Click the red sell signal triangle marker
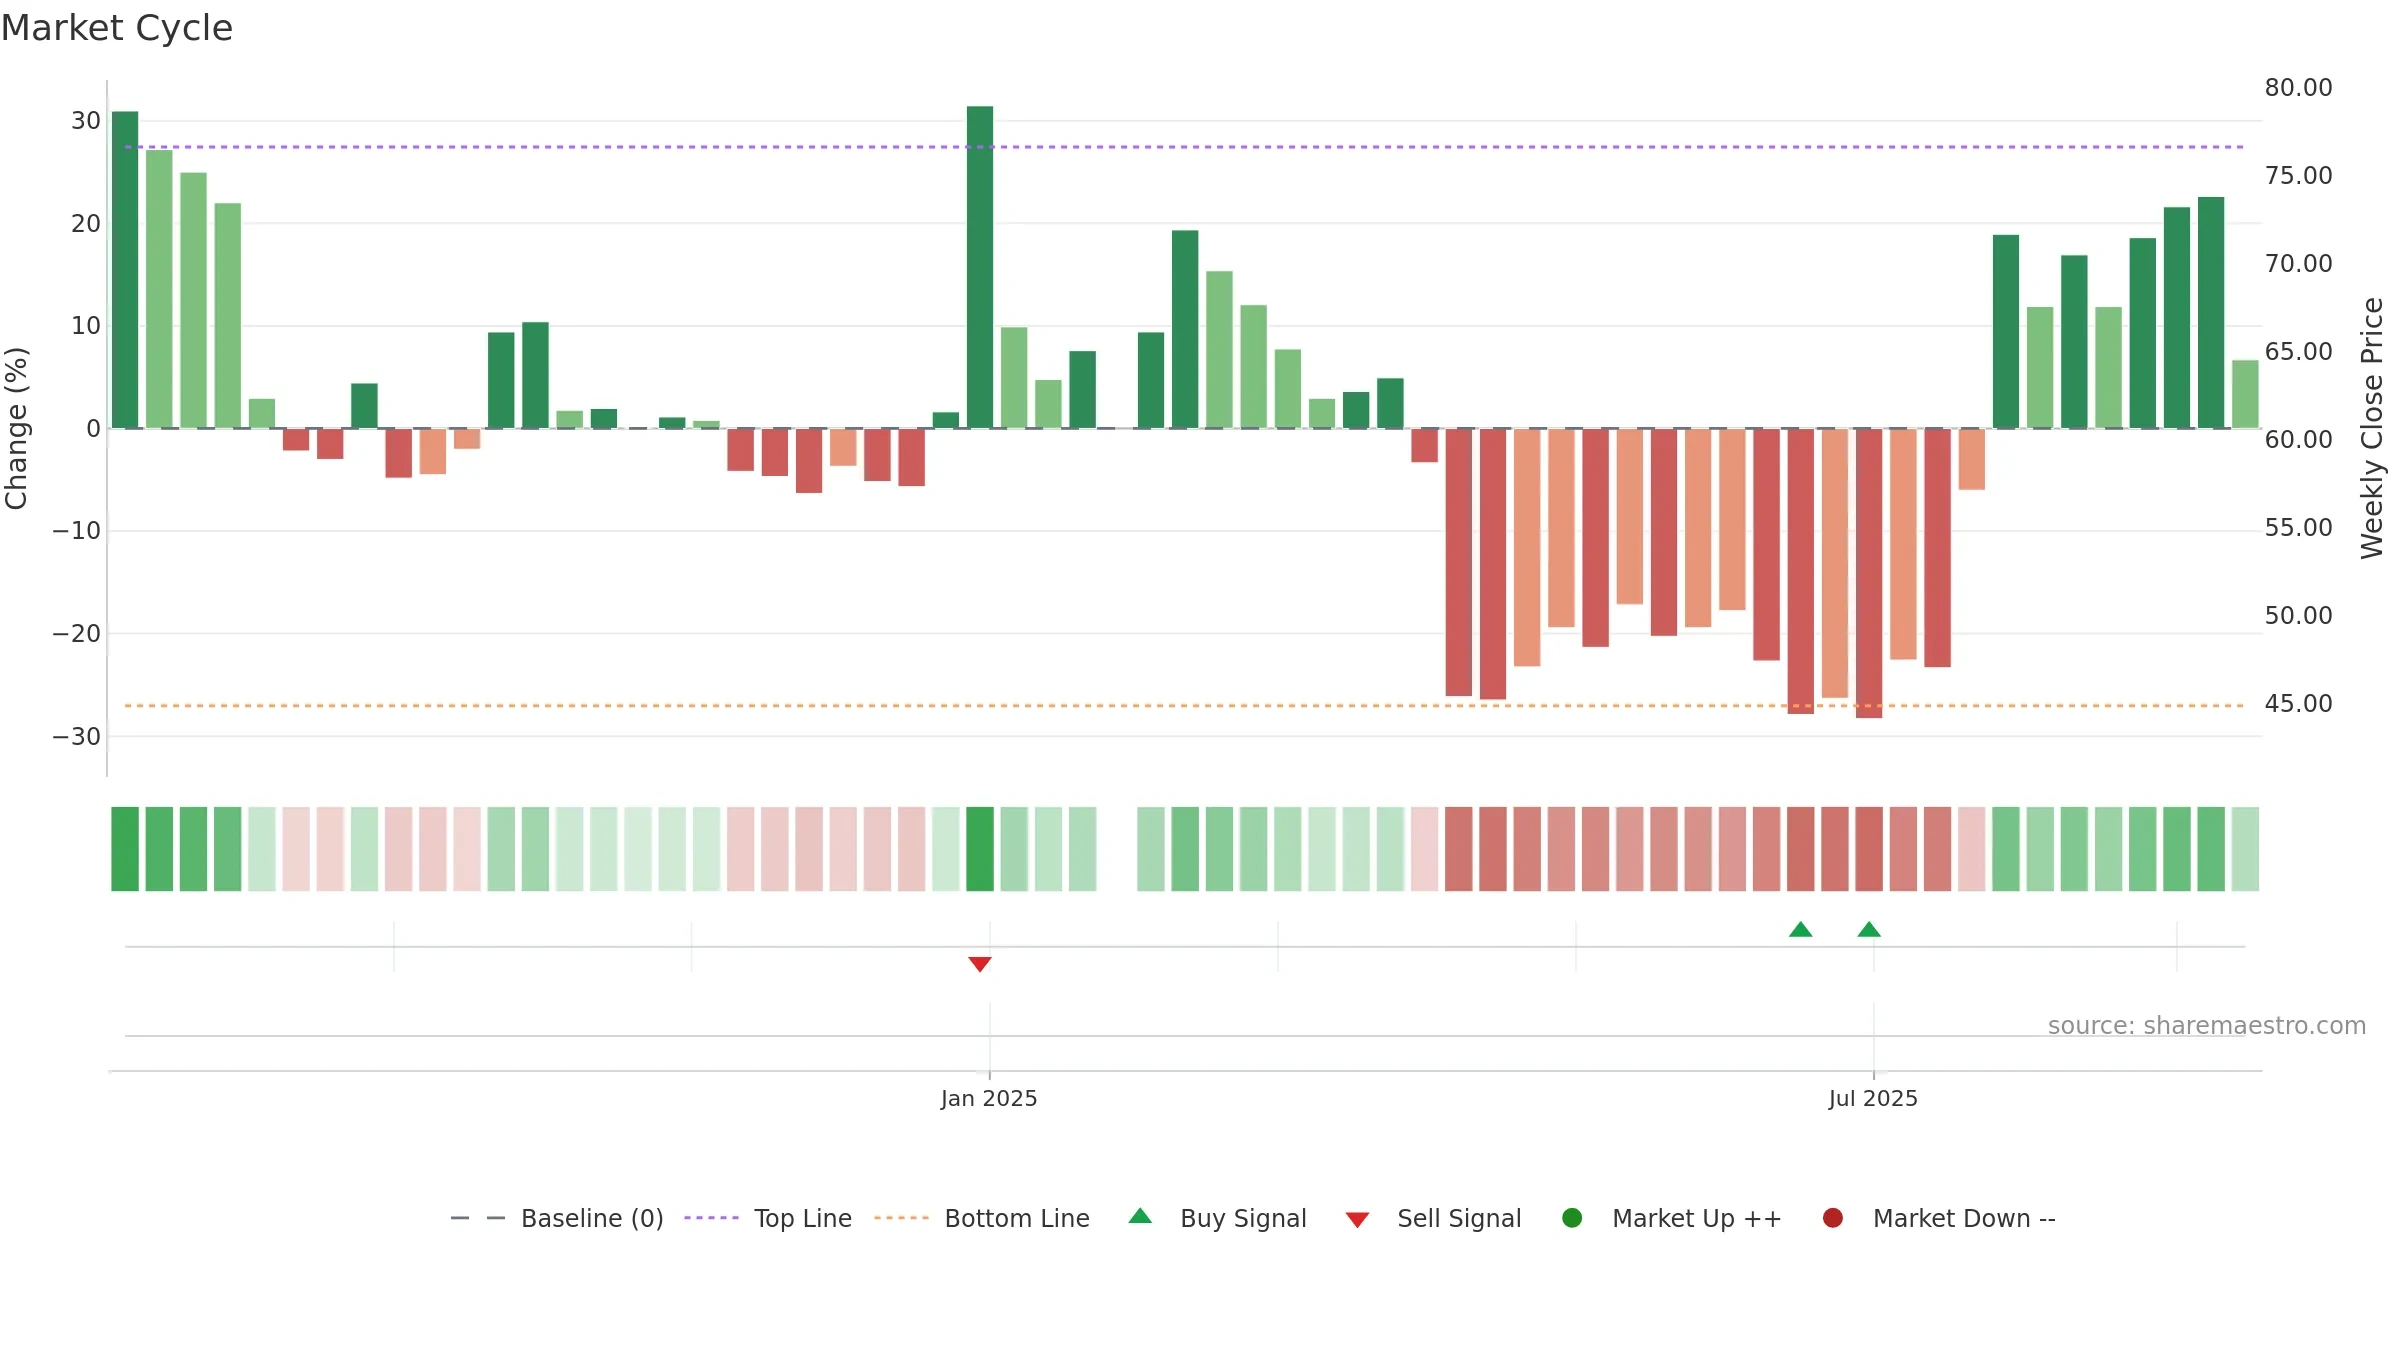The width and height of the screenshot is (2400, 1350). pyautogui.click(x=980, y=964)
